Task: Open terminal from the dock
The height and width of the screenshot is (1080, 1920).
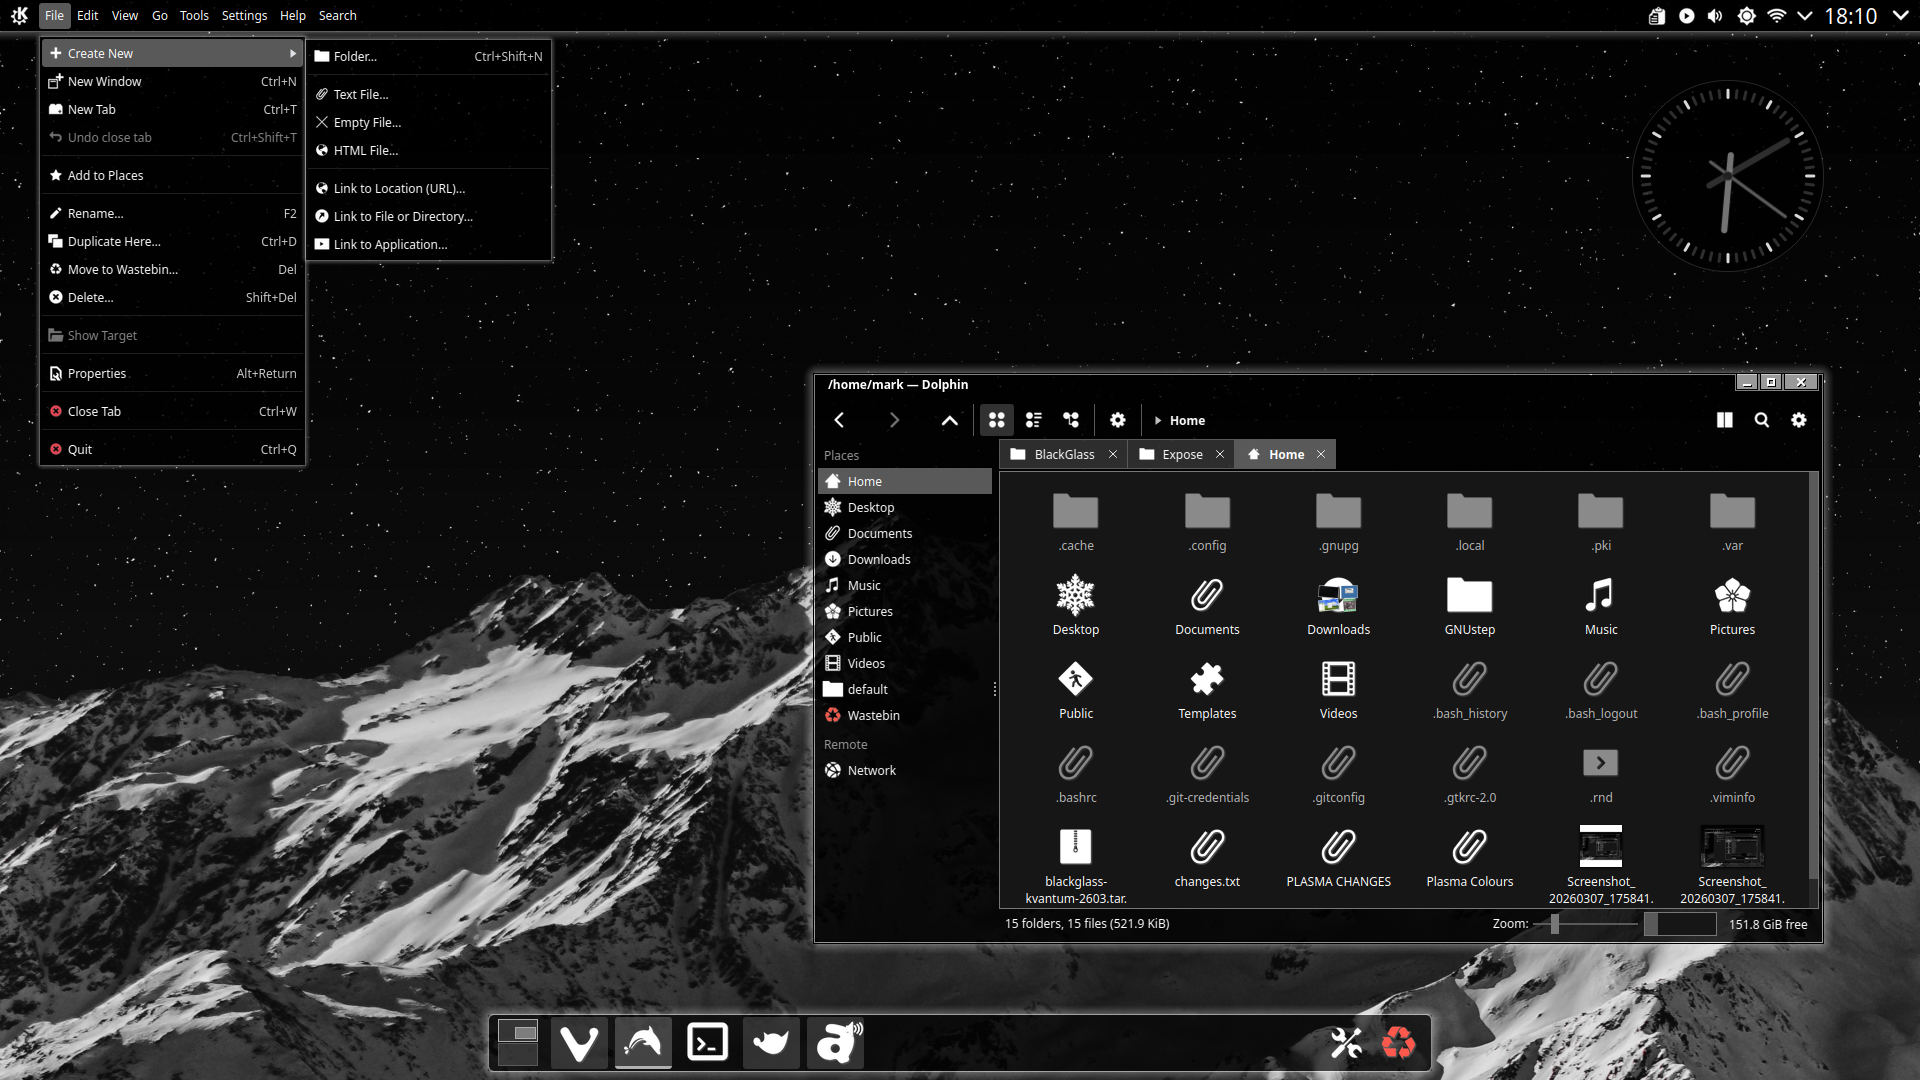Action: (x=707, y=1043)
